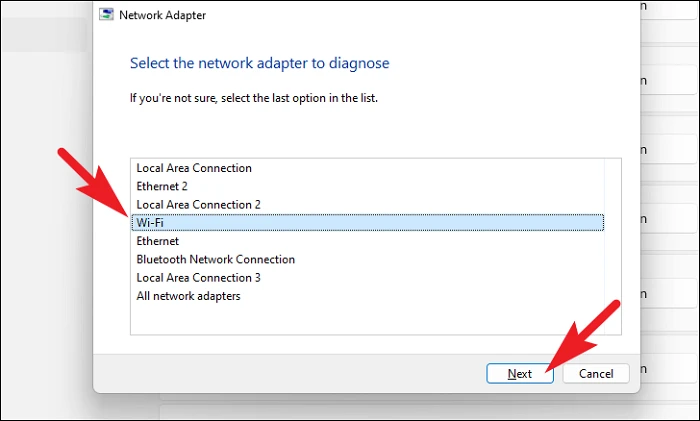Screen dimensions: 700x421
Task: Click the Network Adapter title icon
Action: tap(106, 14)
